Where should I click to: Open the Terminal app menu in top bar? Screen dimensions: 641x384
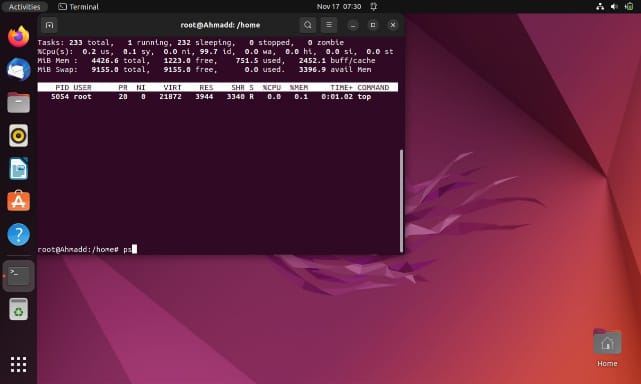coord(78,7)
